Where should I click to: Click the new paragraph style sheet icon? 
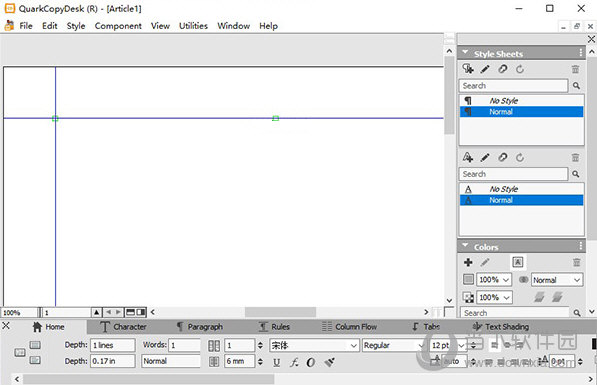(468, 69)
